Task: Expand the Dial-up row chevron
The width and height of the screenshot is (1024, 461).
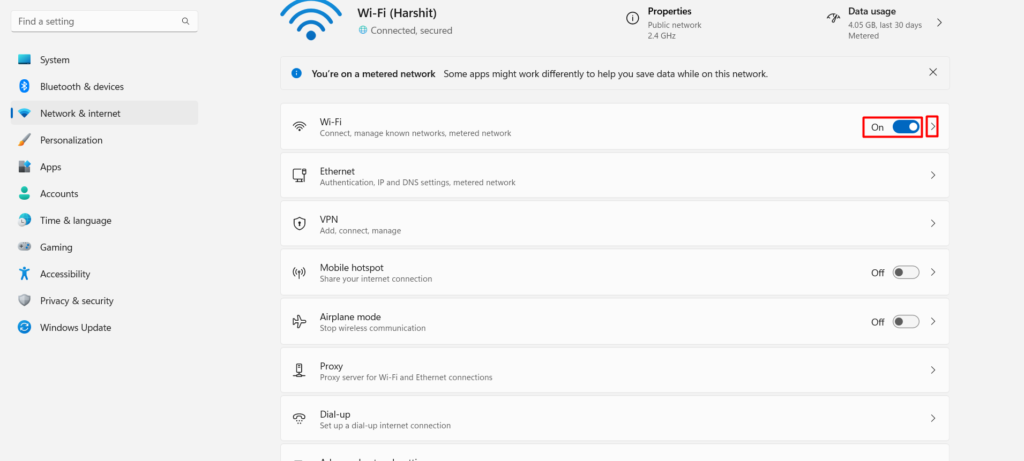Action: click(x=933, y=418)
